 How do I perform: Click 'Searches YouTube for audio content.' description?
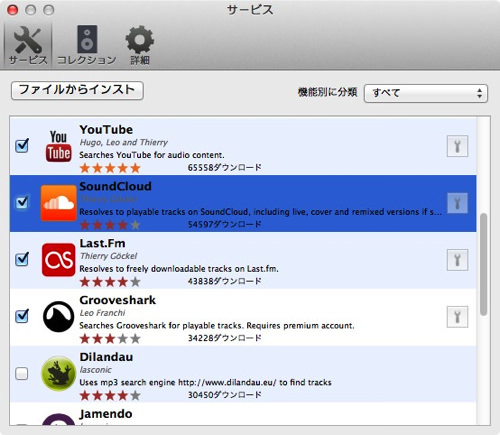152,155
